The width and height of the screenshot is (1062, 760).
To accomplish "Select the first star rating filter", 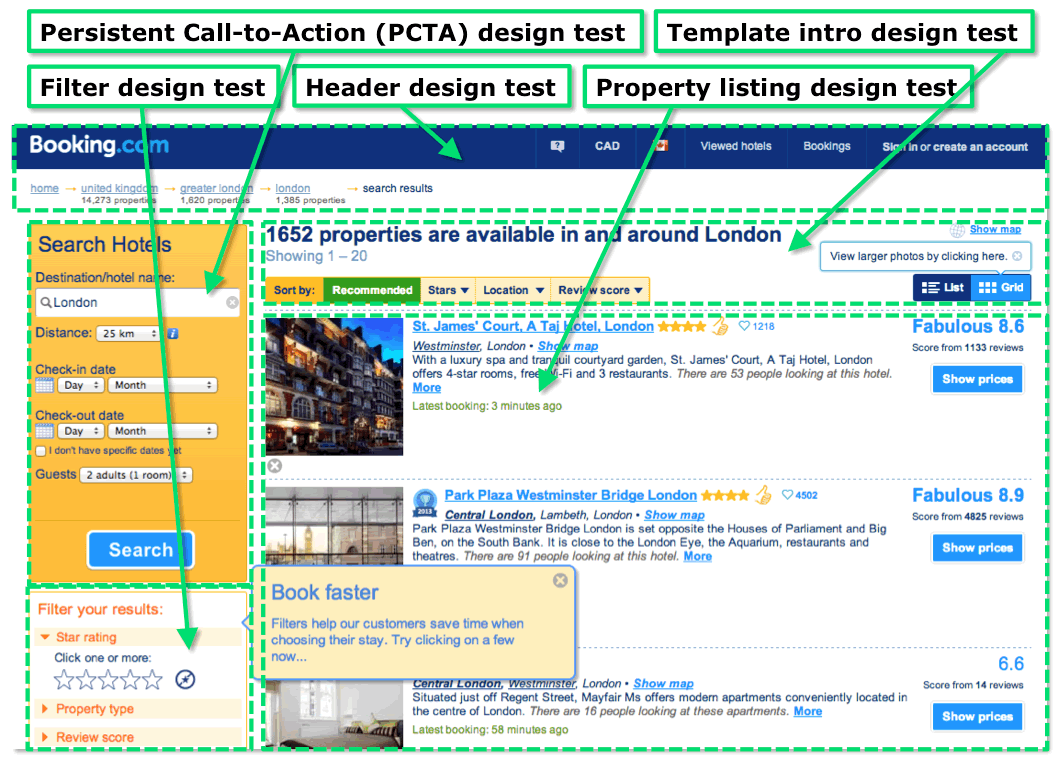I will tap(64, 679).
